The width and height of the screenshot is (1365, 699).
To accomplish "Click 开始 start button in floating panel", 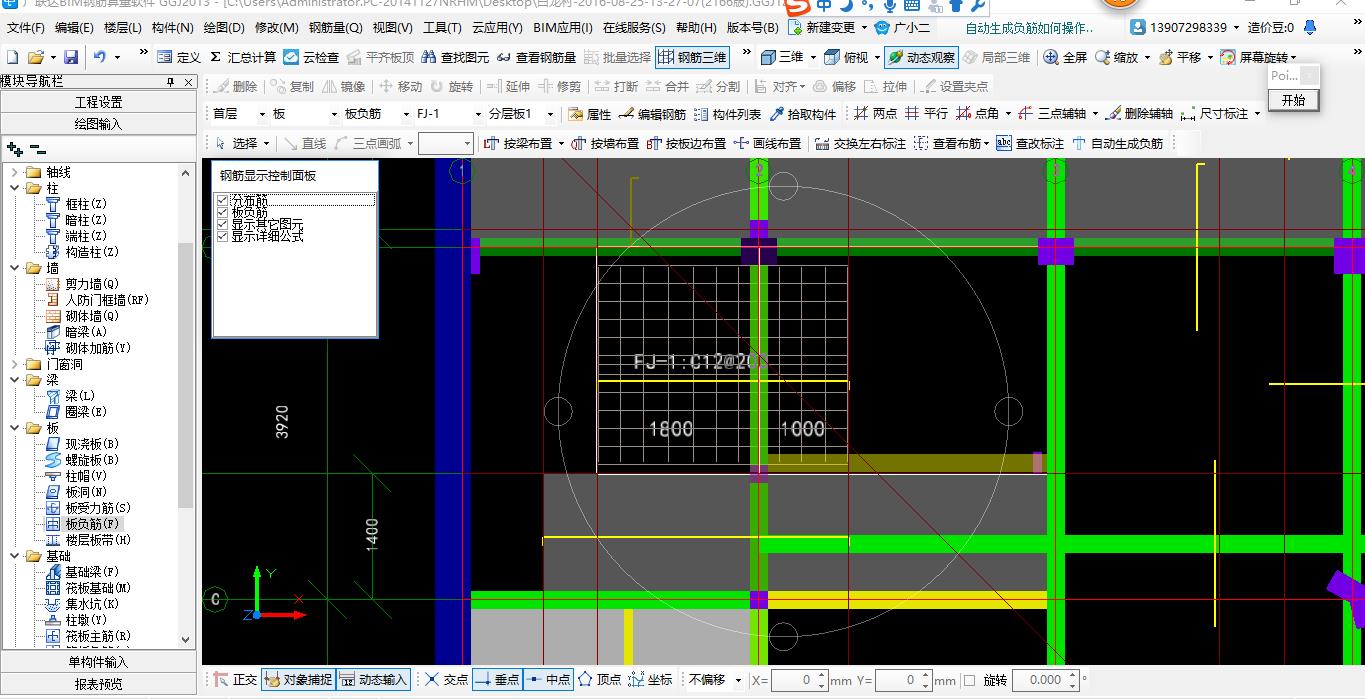I will pyautogui.click(x=1293, y=100).
